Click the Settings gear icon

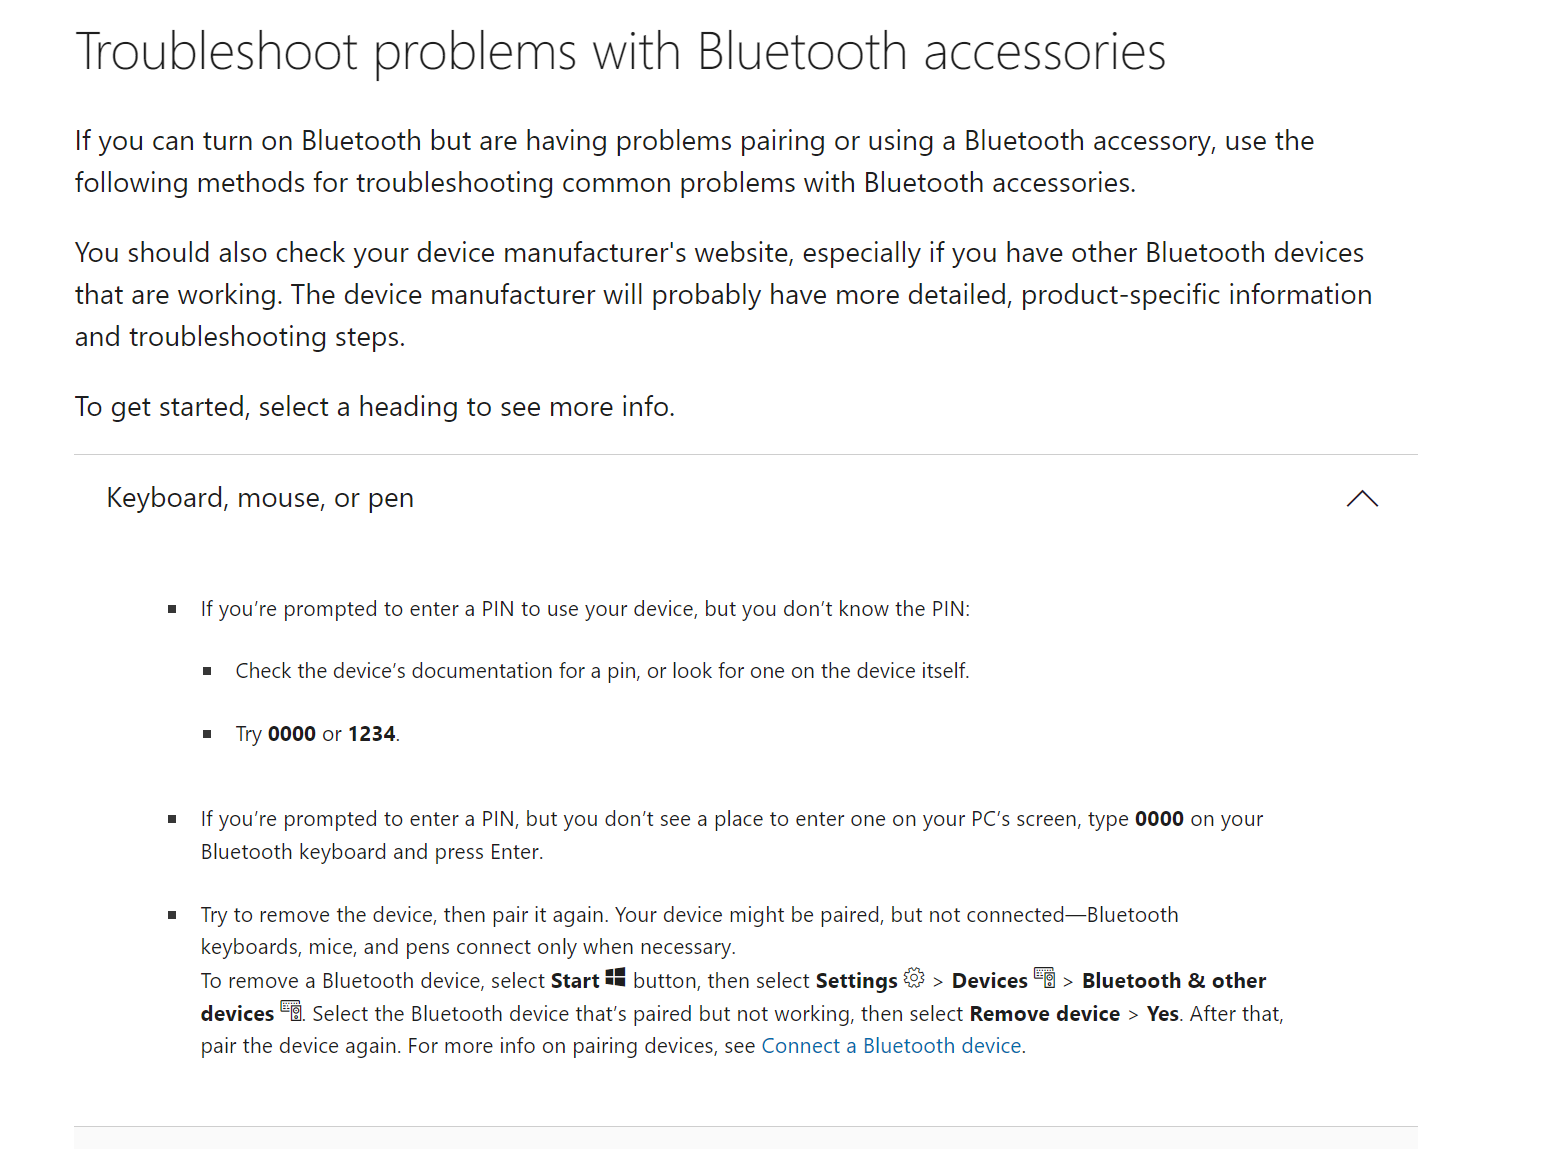914,978
